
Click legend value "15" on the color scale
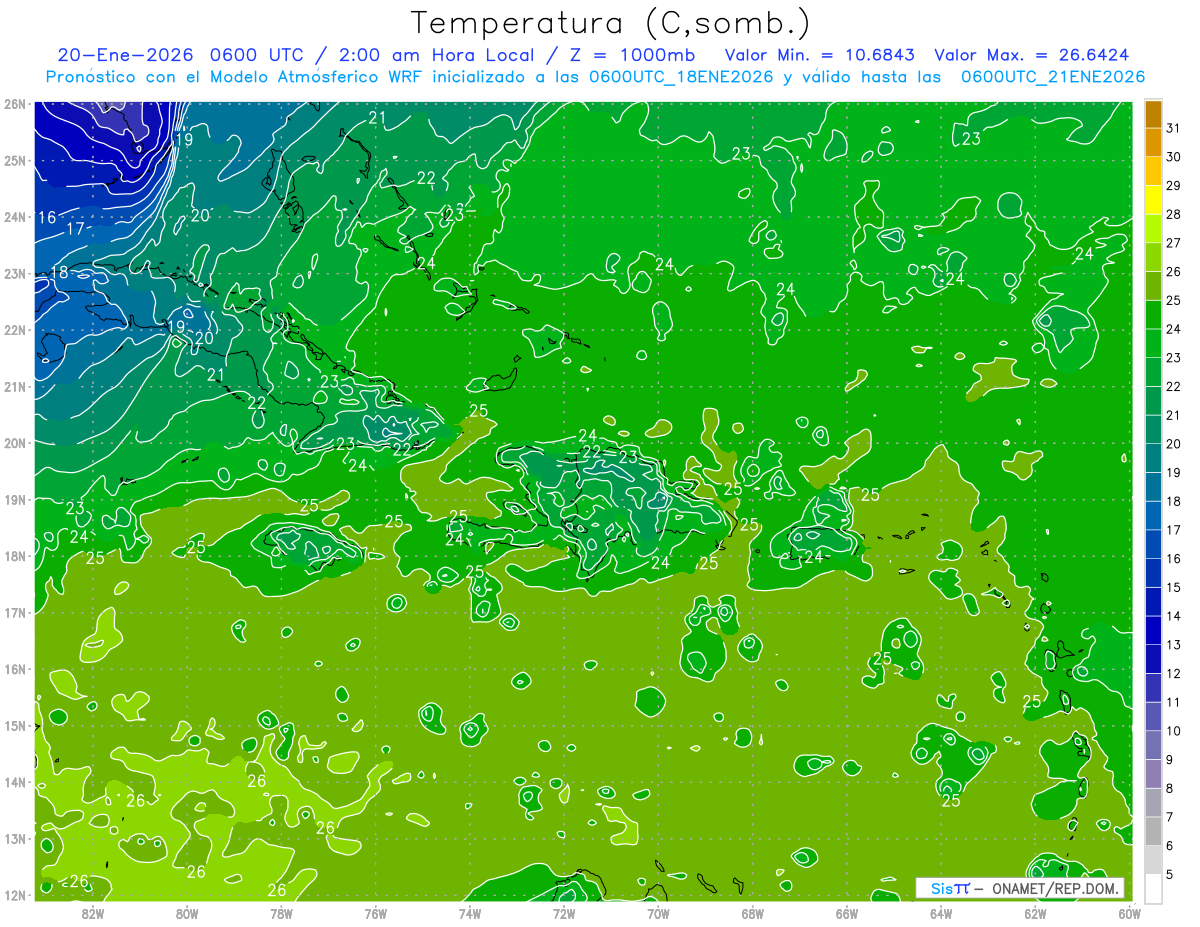point(1174,587)
